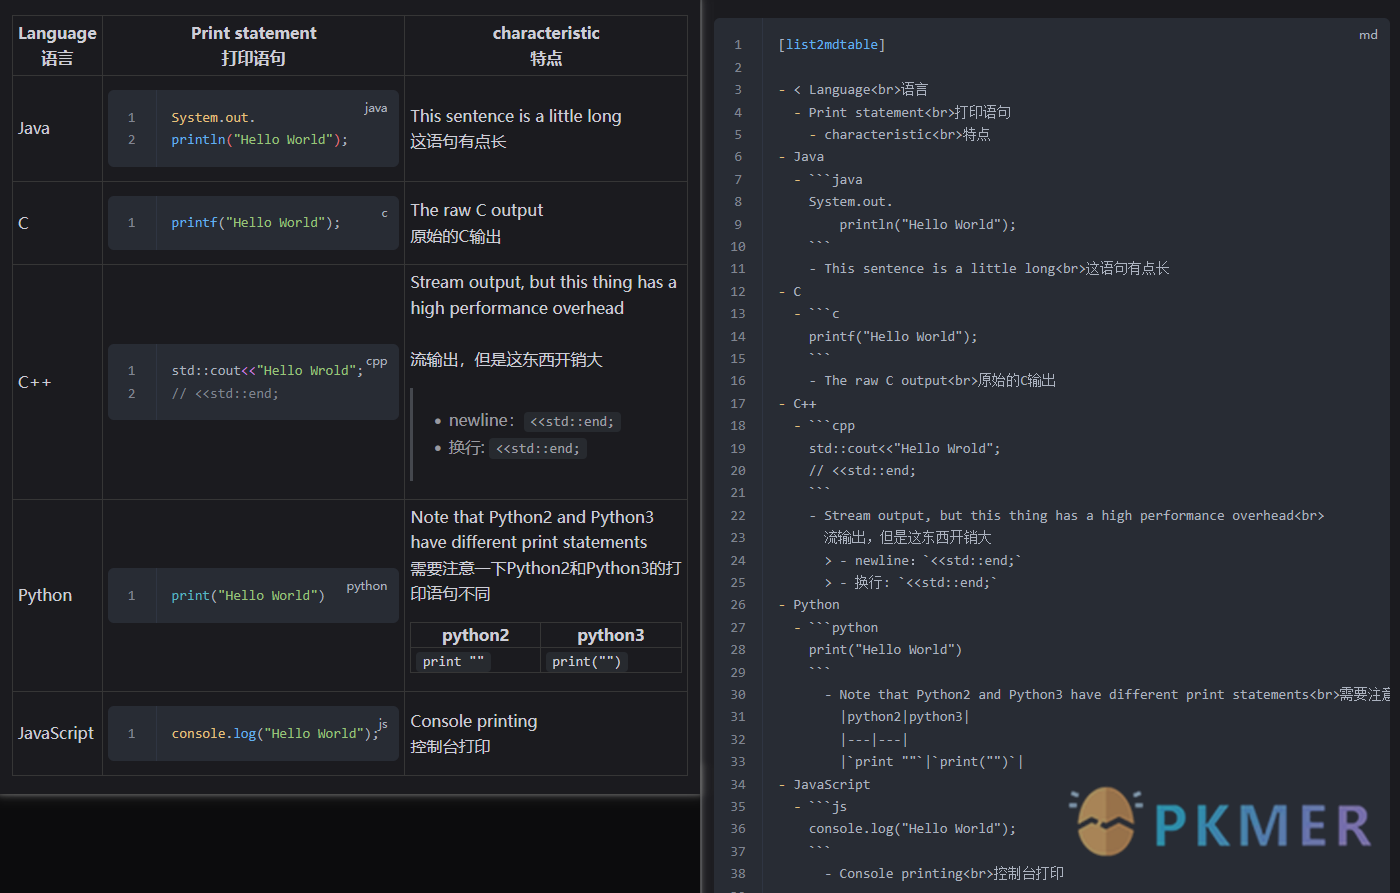
Task: Click the "js" language label on code block
Action: click(x=382, y=724)
